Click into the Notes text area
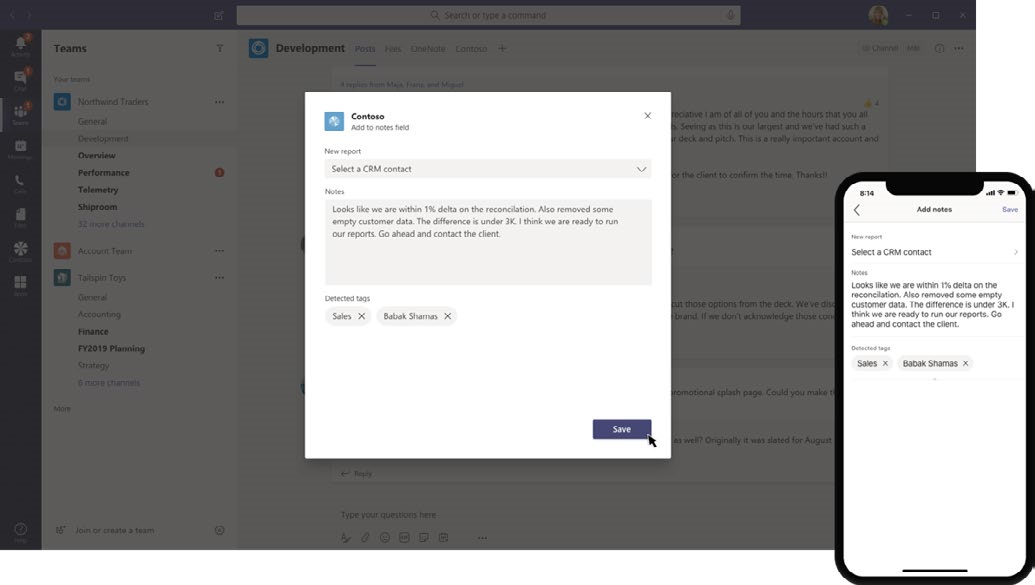Image resolution: width=1035 pixels, height=585 pixels. (488, 242)
